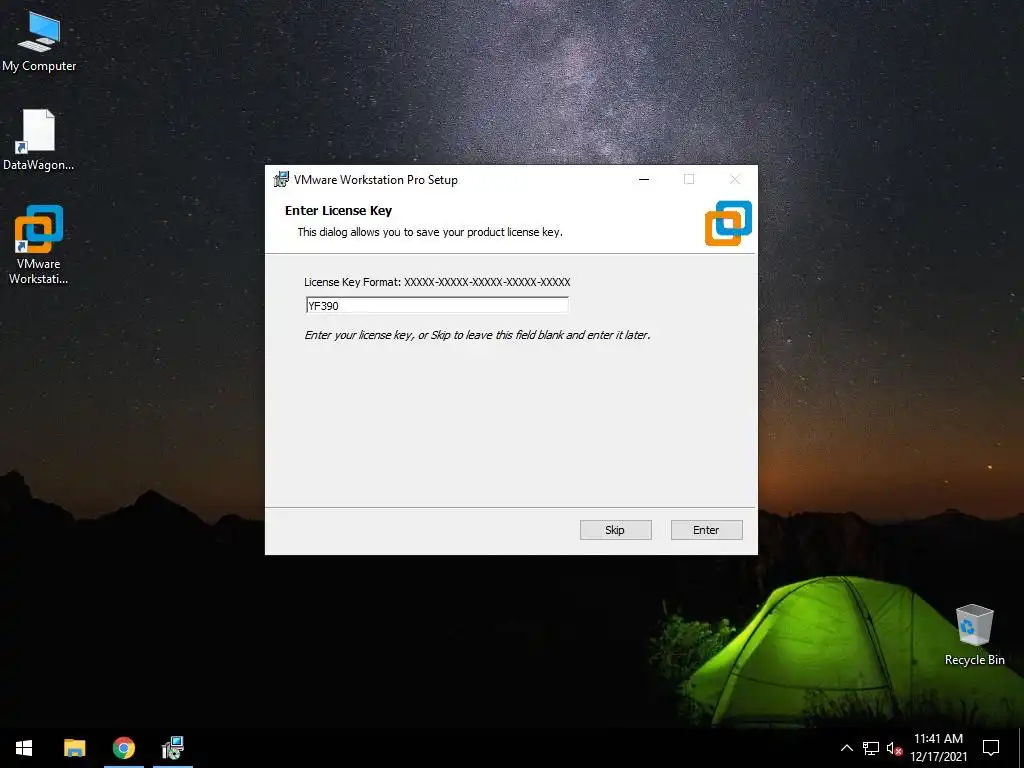The height and width of the screenshot is (768, 1024).
Task: Open the Recycle Bin
Action: (974, 635)
